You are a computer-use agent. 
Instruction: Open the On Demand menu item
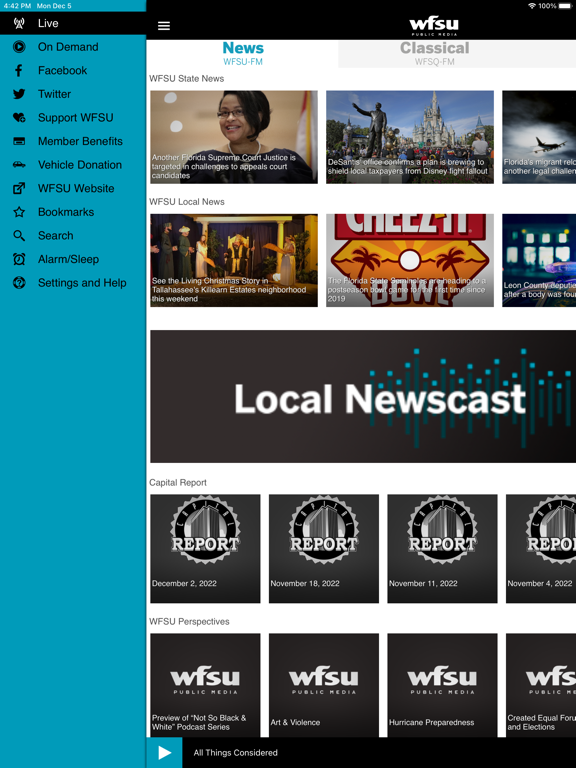point(73,47)
